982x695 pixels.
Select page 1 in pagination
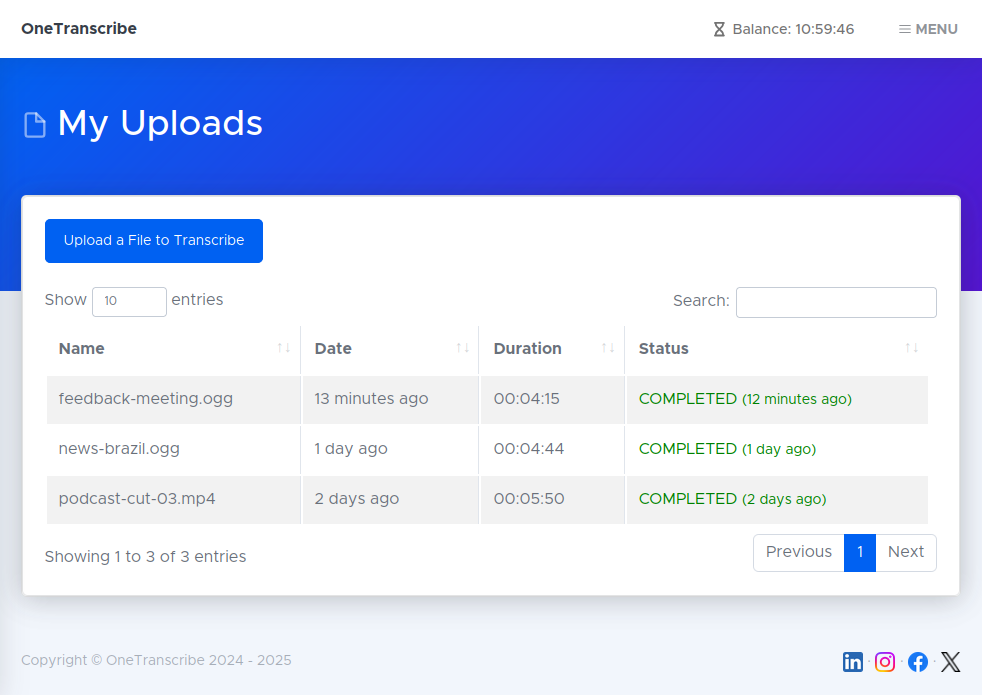coord(860,552)
